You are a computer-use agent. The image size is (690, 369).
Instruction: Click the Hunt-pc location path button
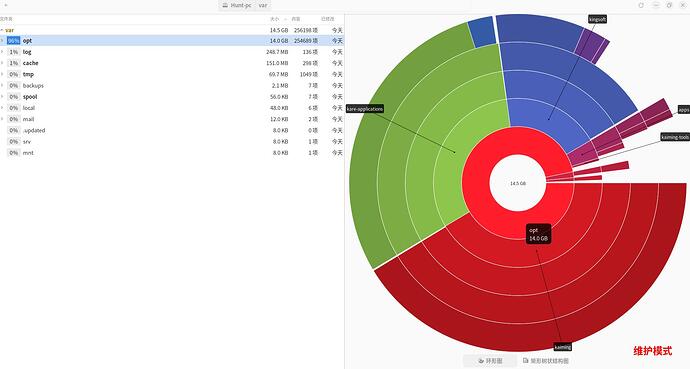237,5
